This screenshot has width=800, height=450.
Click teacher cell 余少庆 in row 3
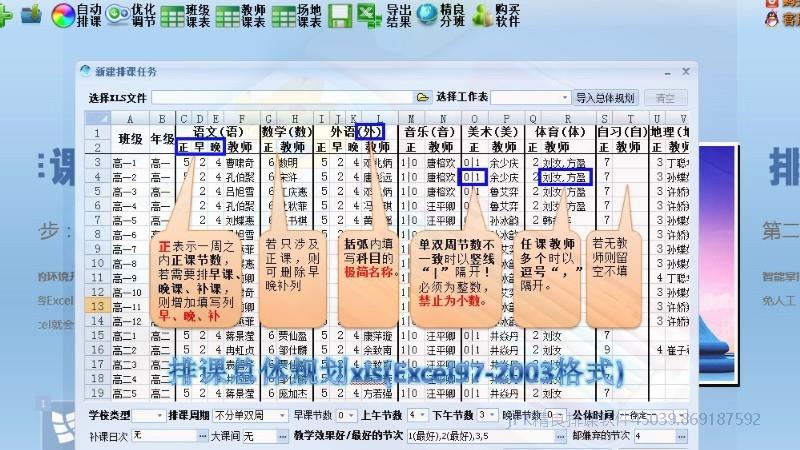click(504, 163)
